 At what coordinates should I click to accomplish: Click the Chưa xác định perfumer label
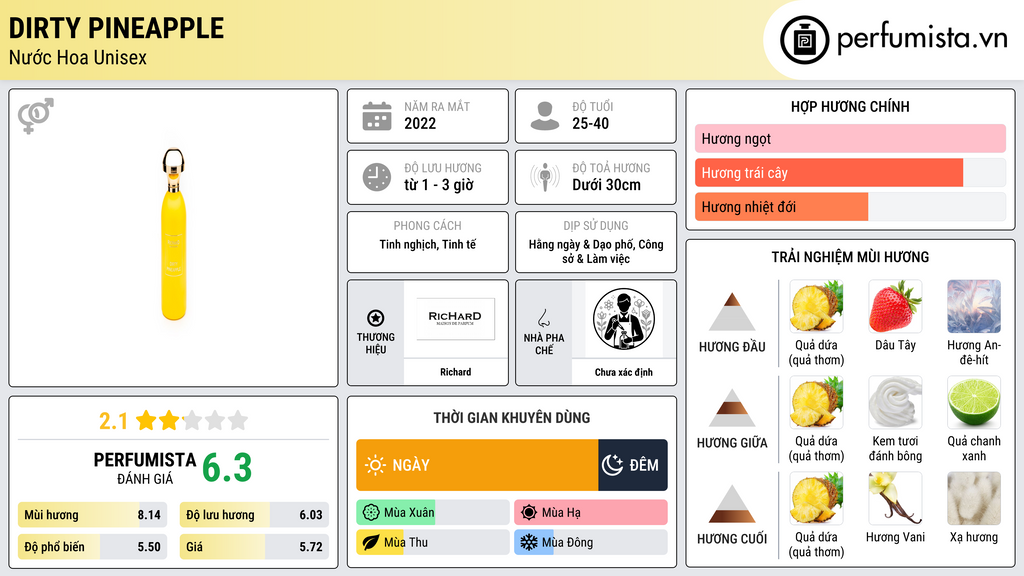tap(624, 372)
